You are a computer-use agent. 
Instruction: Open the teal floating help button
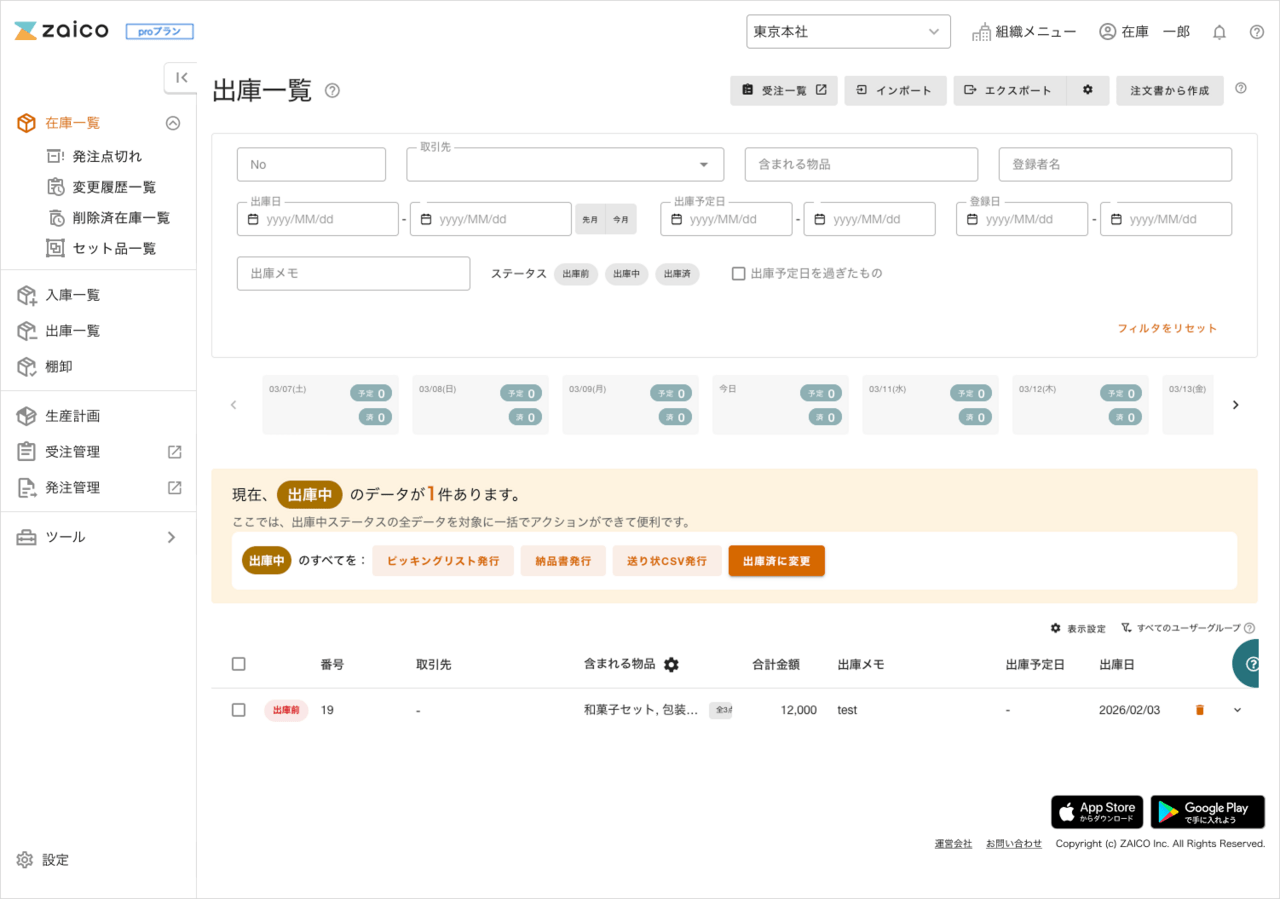tap(1248, 664)
